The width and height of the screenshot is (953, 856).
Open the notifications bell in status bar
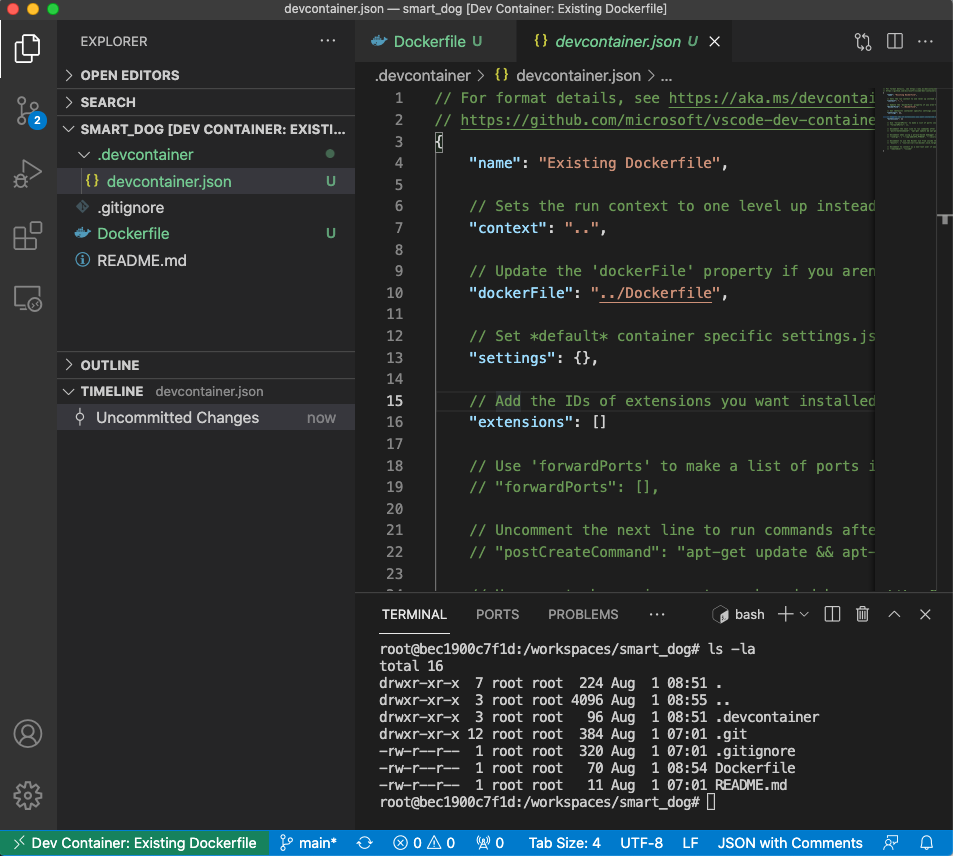(x=926, y=842)
